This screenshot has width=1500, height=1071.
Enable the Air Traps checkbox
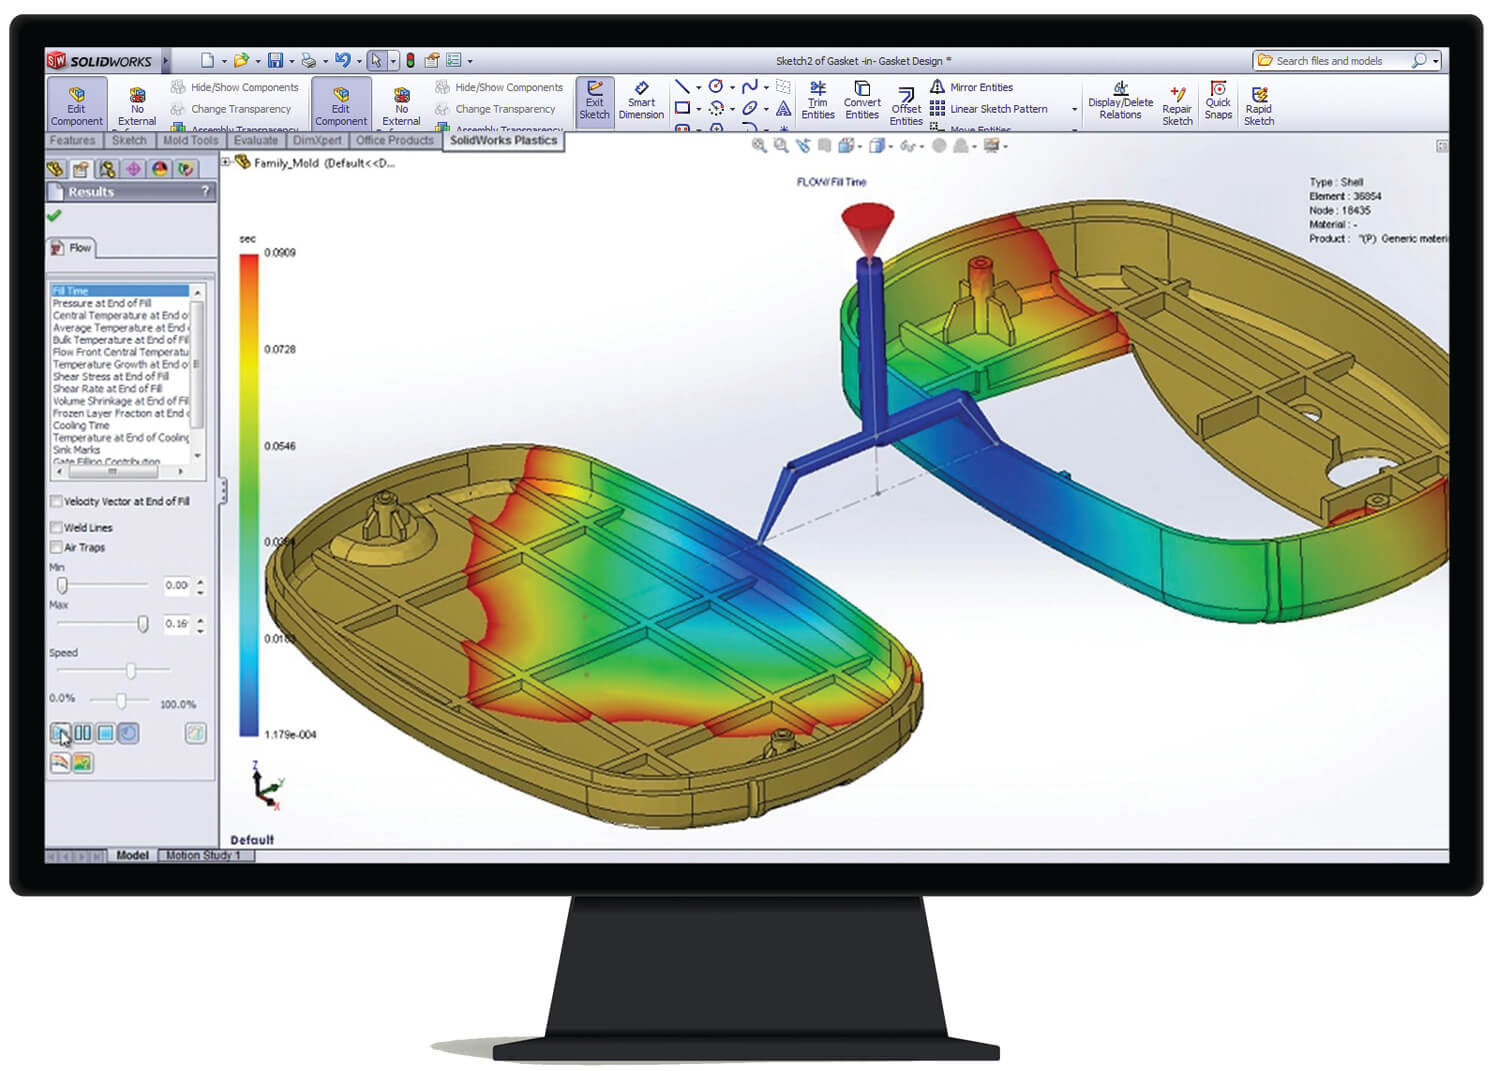tap(57, 547)
